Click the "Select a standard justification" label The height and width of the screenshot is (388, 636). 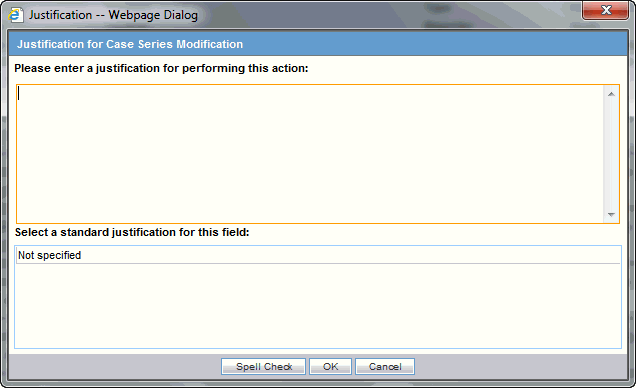coord(132,232)
